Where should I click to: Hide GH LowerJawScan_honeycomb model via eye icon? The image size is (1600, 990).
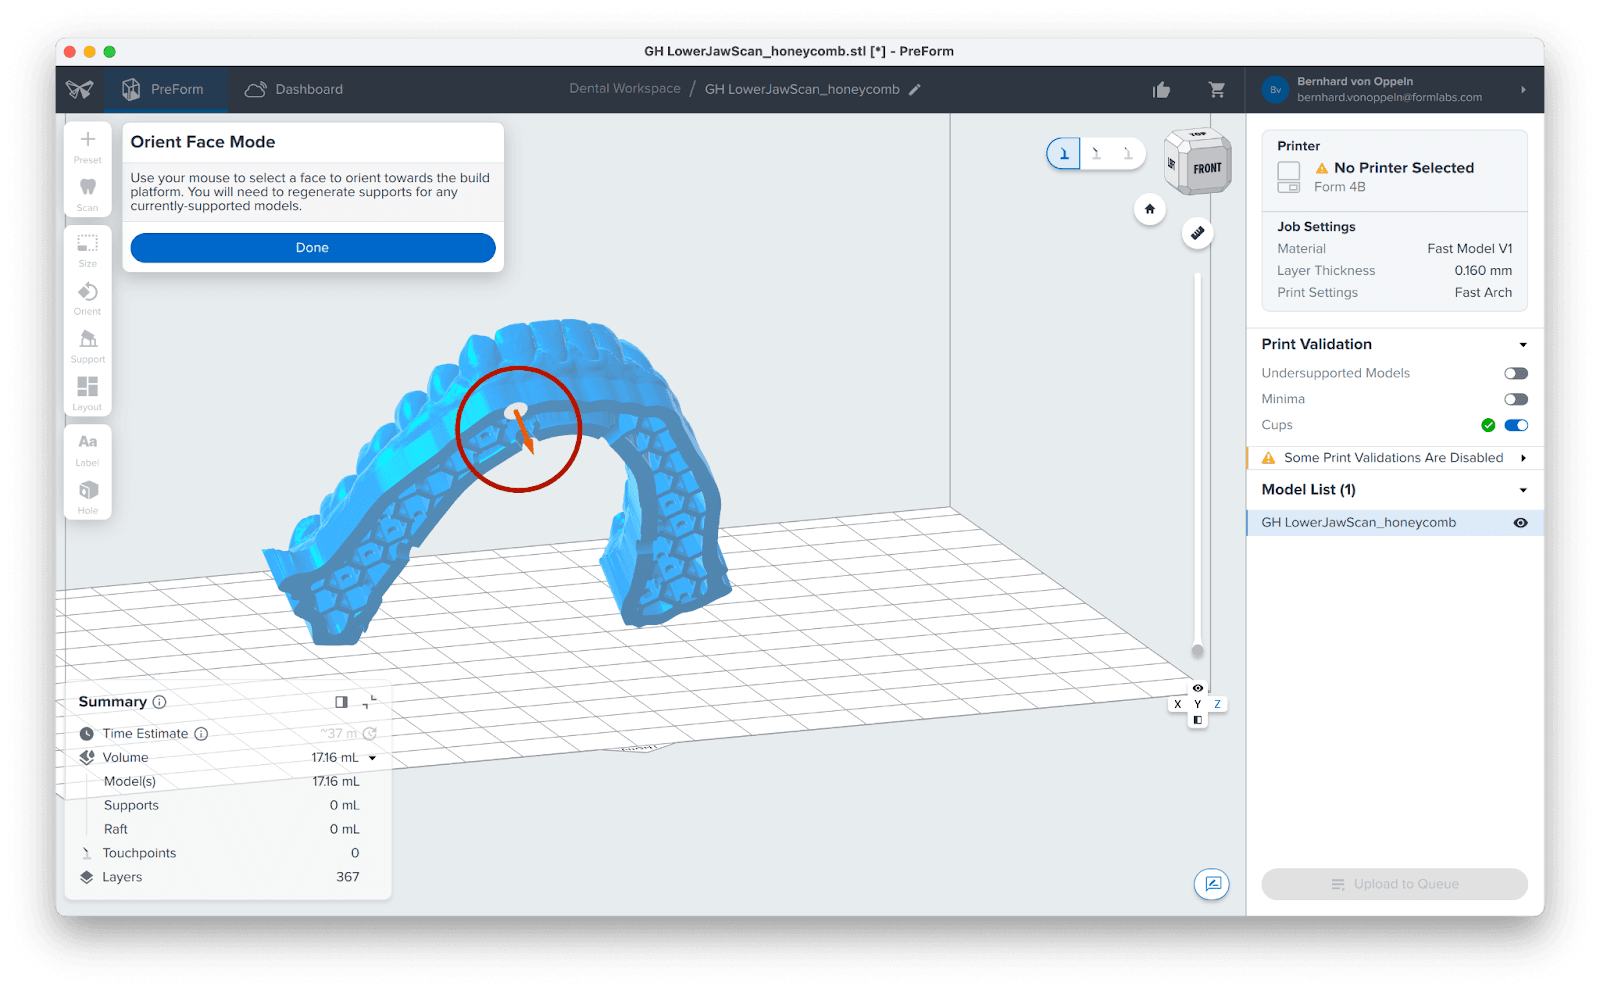pos(1520,523)
